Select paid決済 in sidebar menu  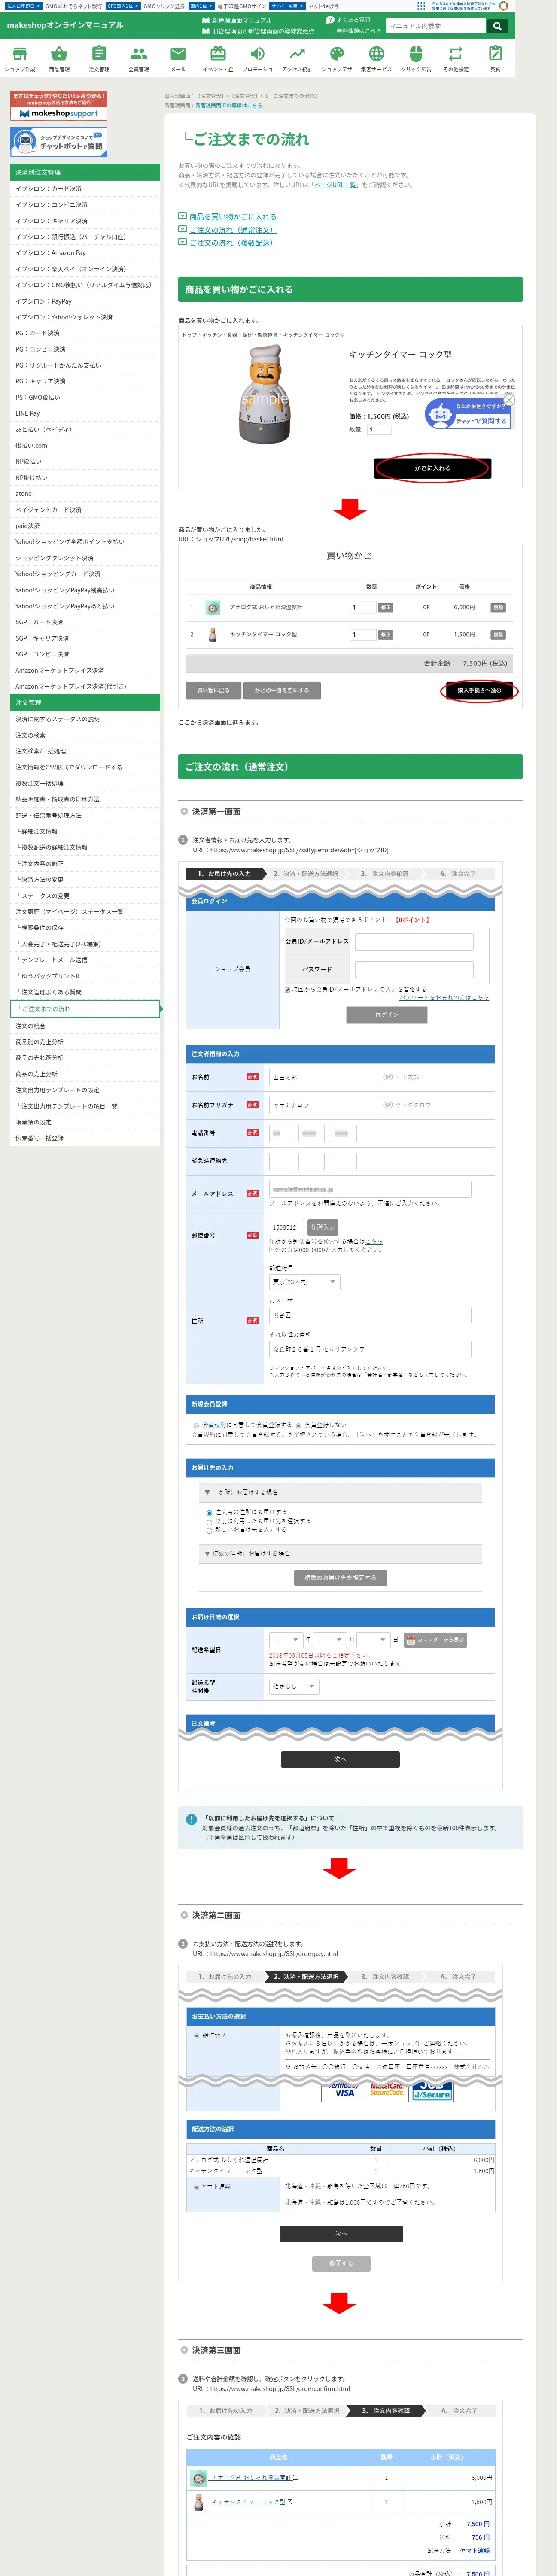[x=85, y=525]
